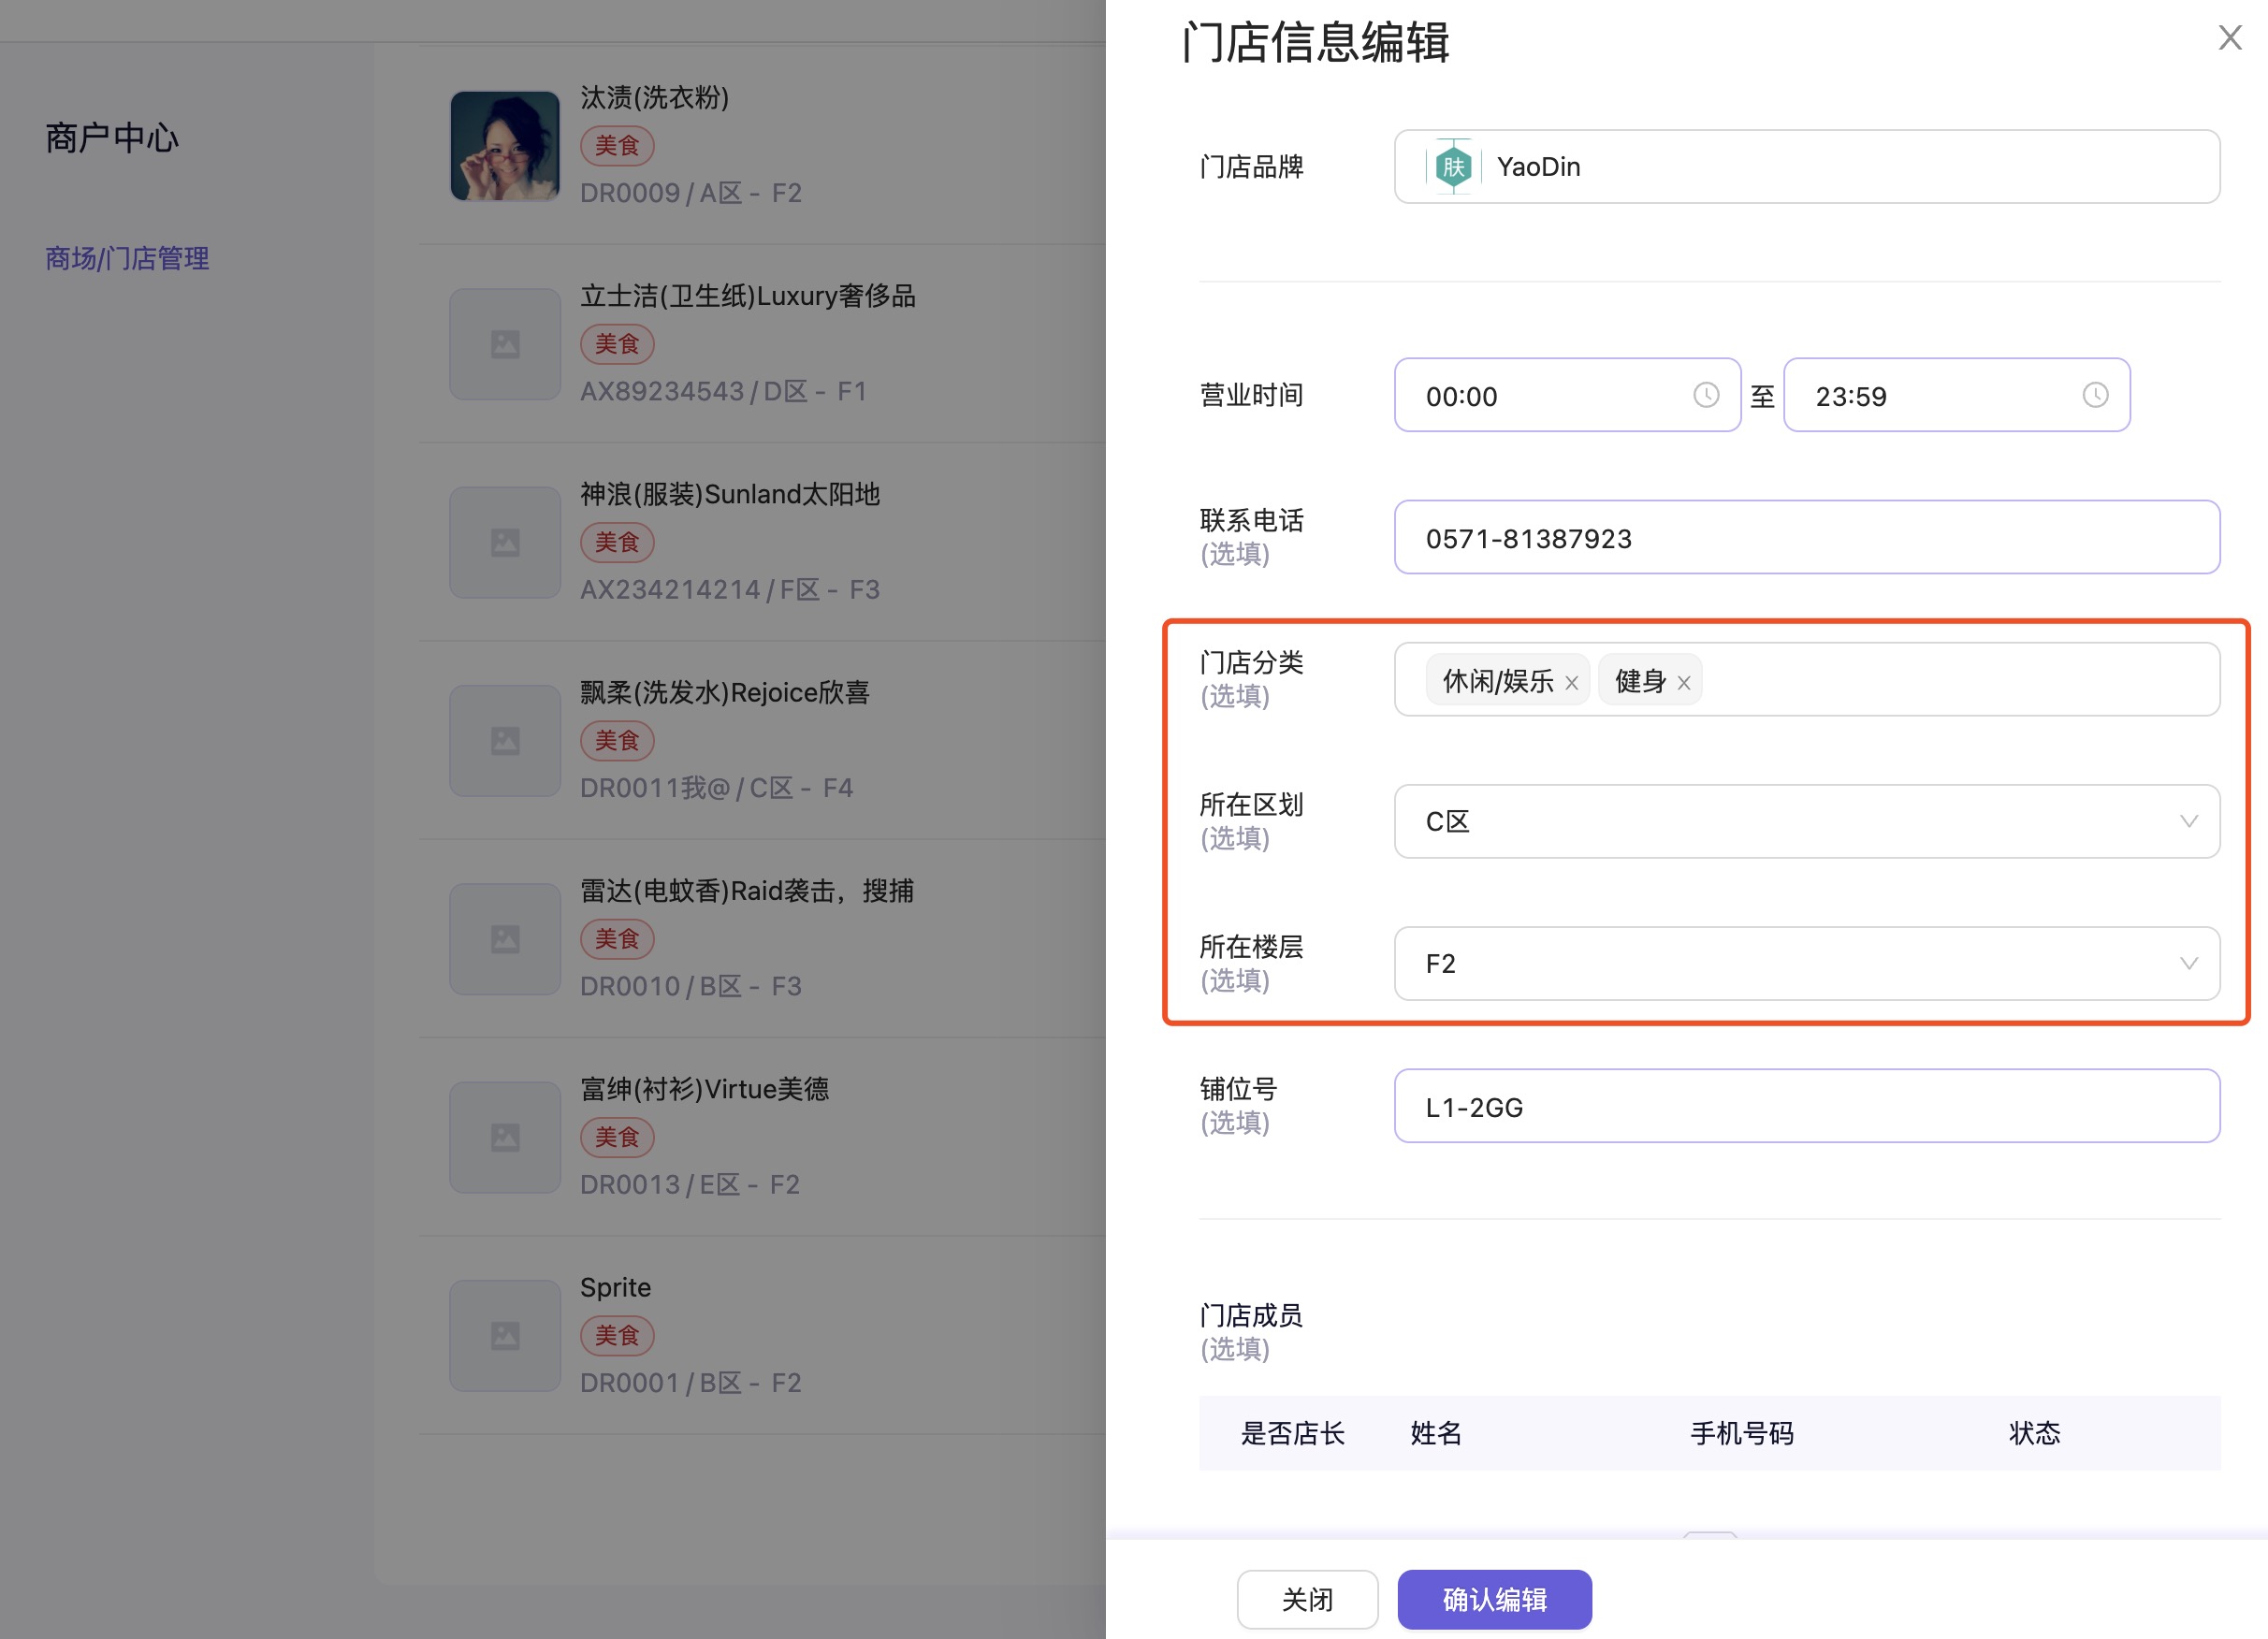Click the 汰渍(洗衣粉) store photo thumbnail
The height and width of the screenshot is (1639, 2268).
point(505,146)
